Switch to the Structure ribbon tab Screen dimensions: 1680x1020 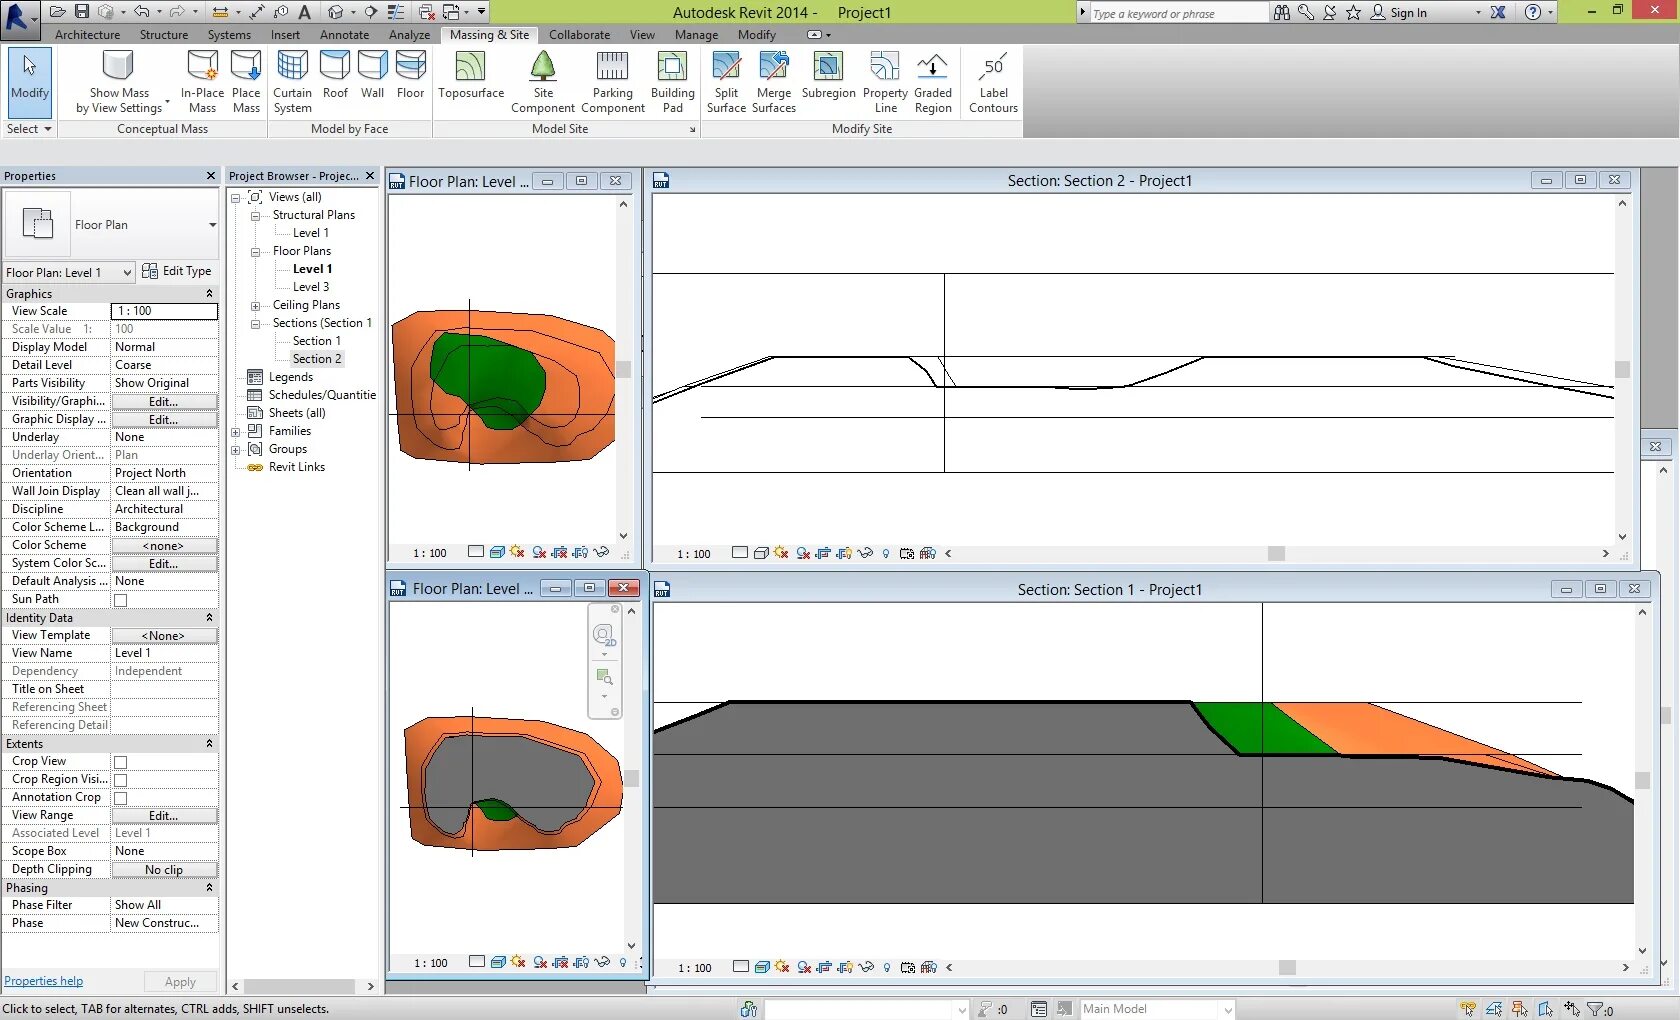(164, 35)
